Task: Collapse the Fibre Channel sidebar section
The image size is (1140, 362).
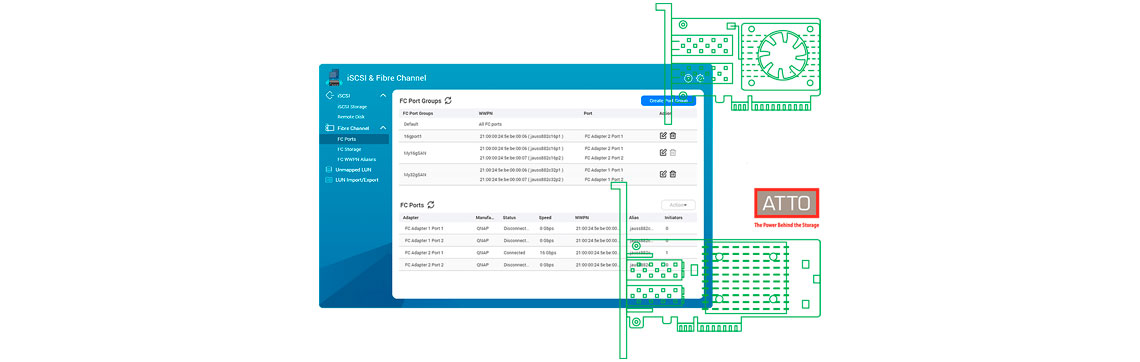Action: tap(383, 128)
